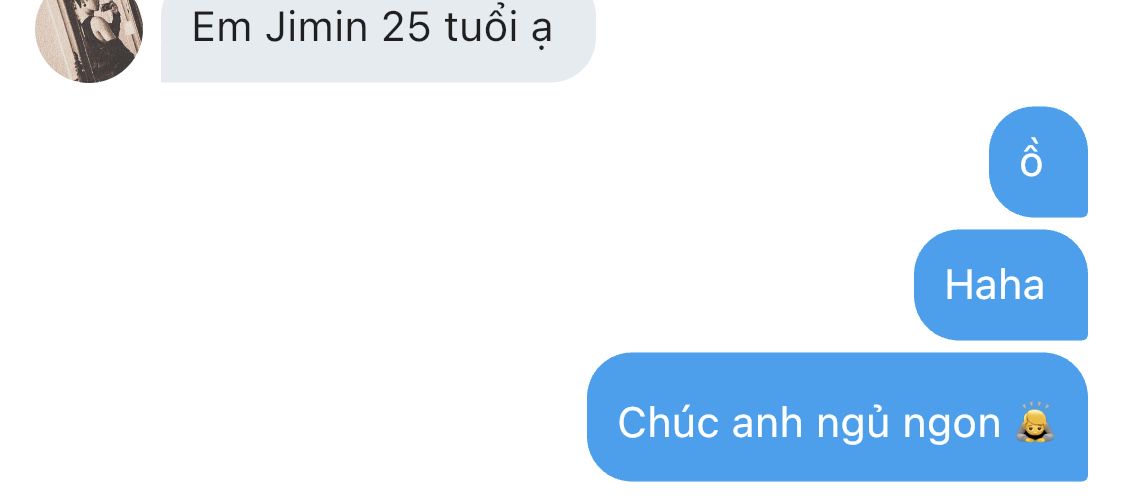Click the 'ồ' character inside the blue bubble
Screen dimensions: 1124x501
point(1031,159)
